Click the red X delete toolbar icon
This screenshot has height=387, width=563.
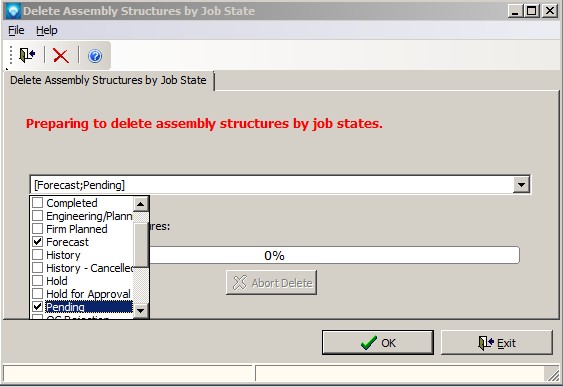click(x=61, y=56)
